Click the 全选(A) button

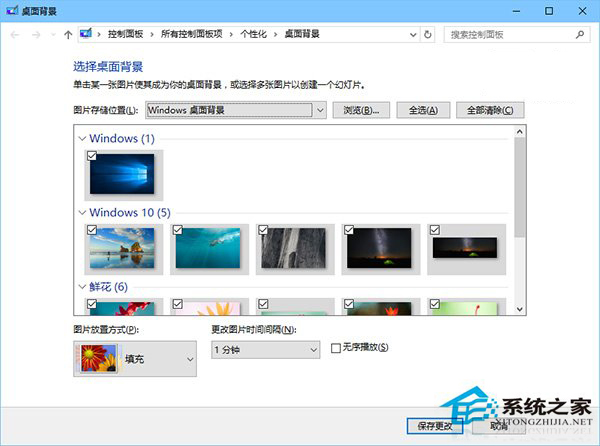click(x=423, y=111)
